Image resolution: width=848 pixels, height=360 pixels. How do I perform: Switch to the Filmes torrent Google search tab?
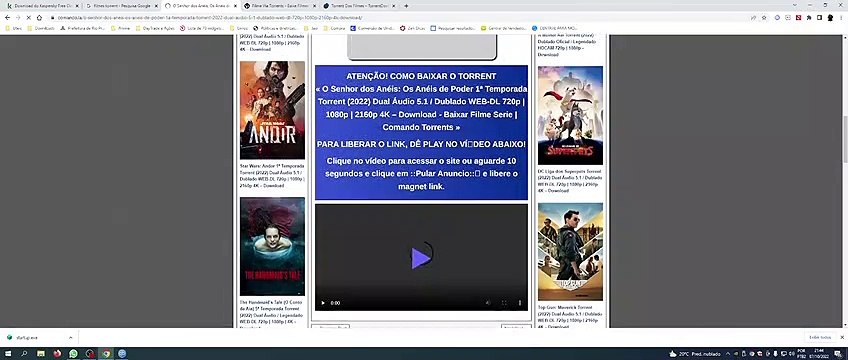pos(122,5)
